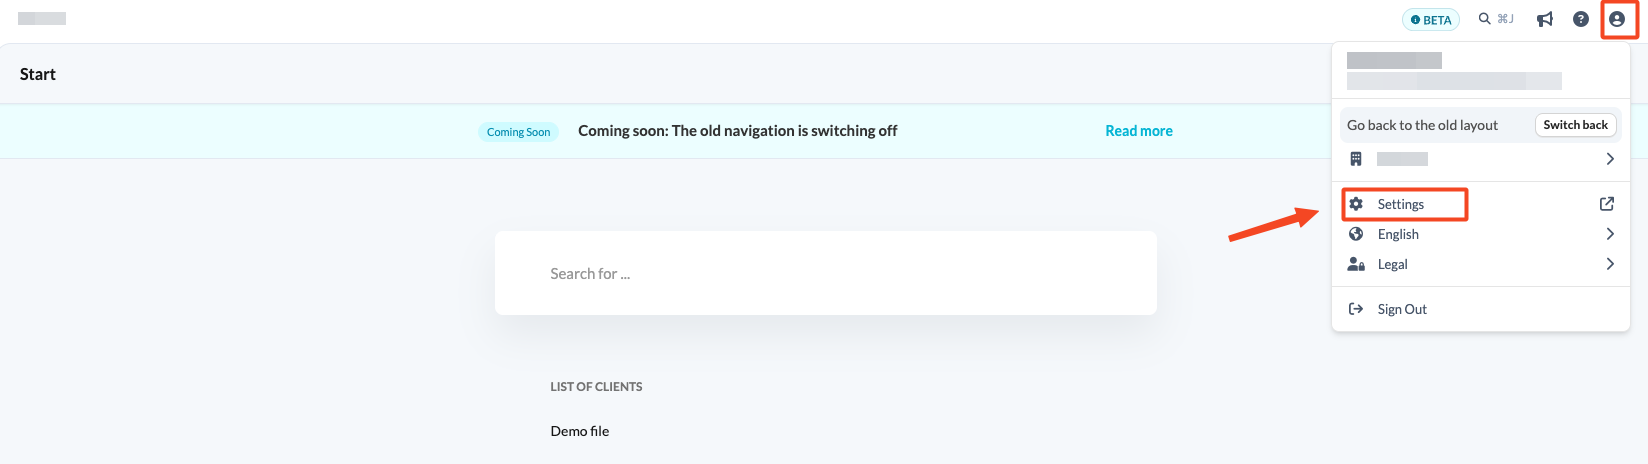Choose Sign Out in the menu
This screenshot has height=464, width=1648.
[x=1402, y=309]
